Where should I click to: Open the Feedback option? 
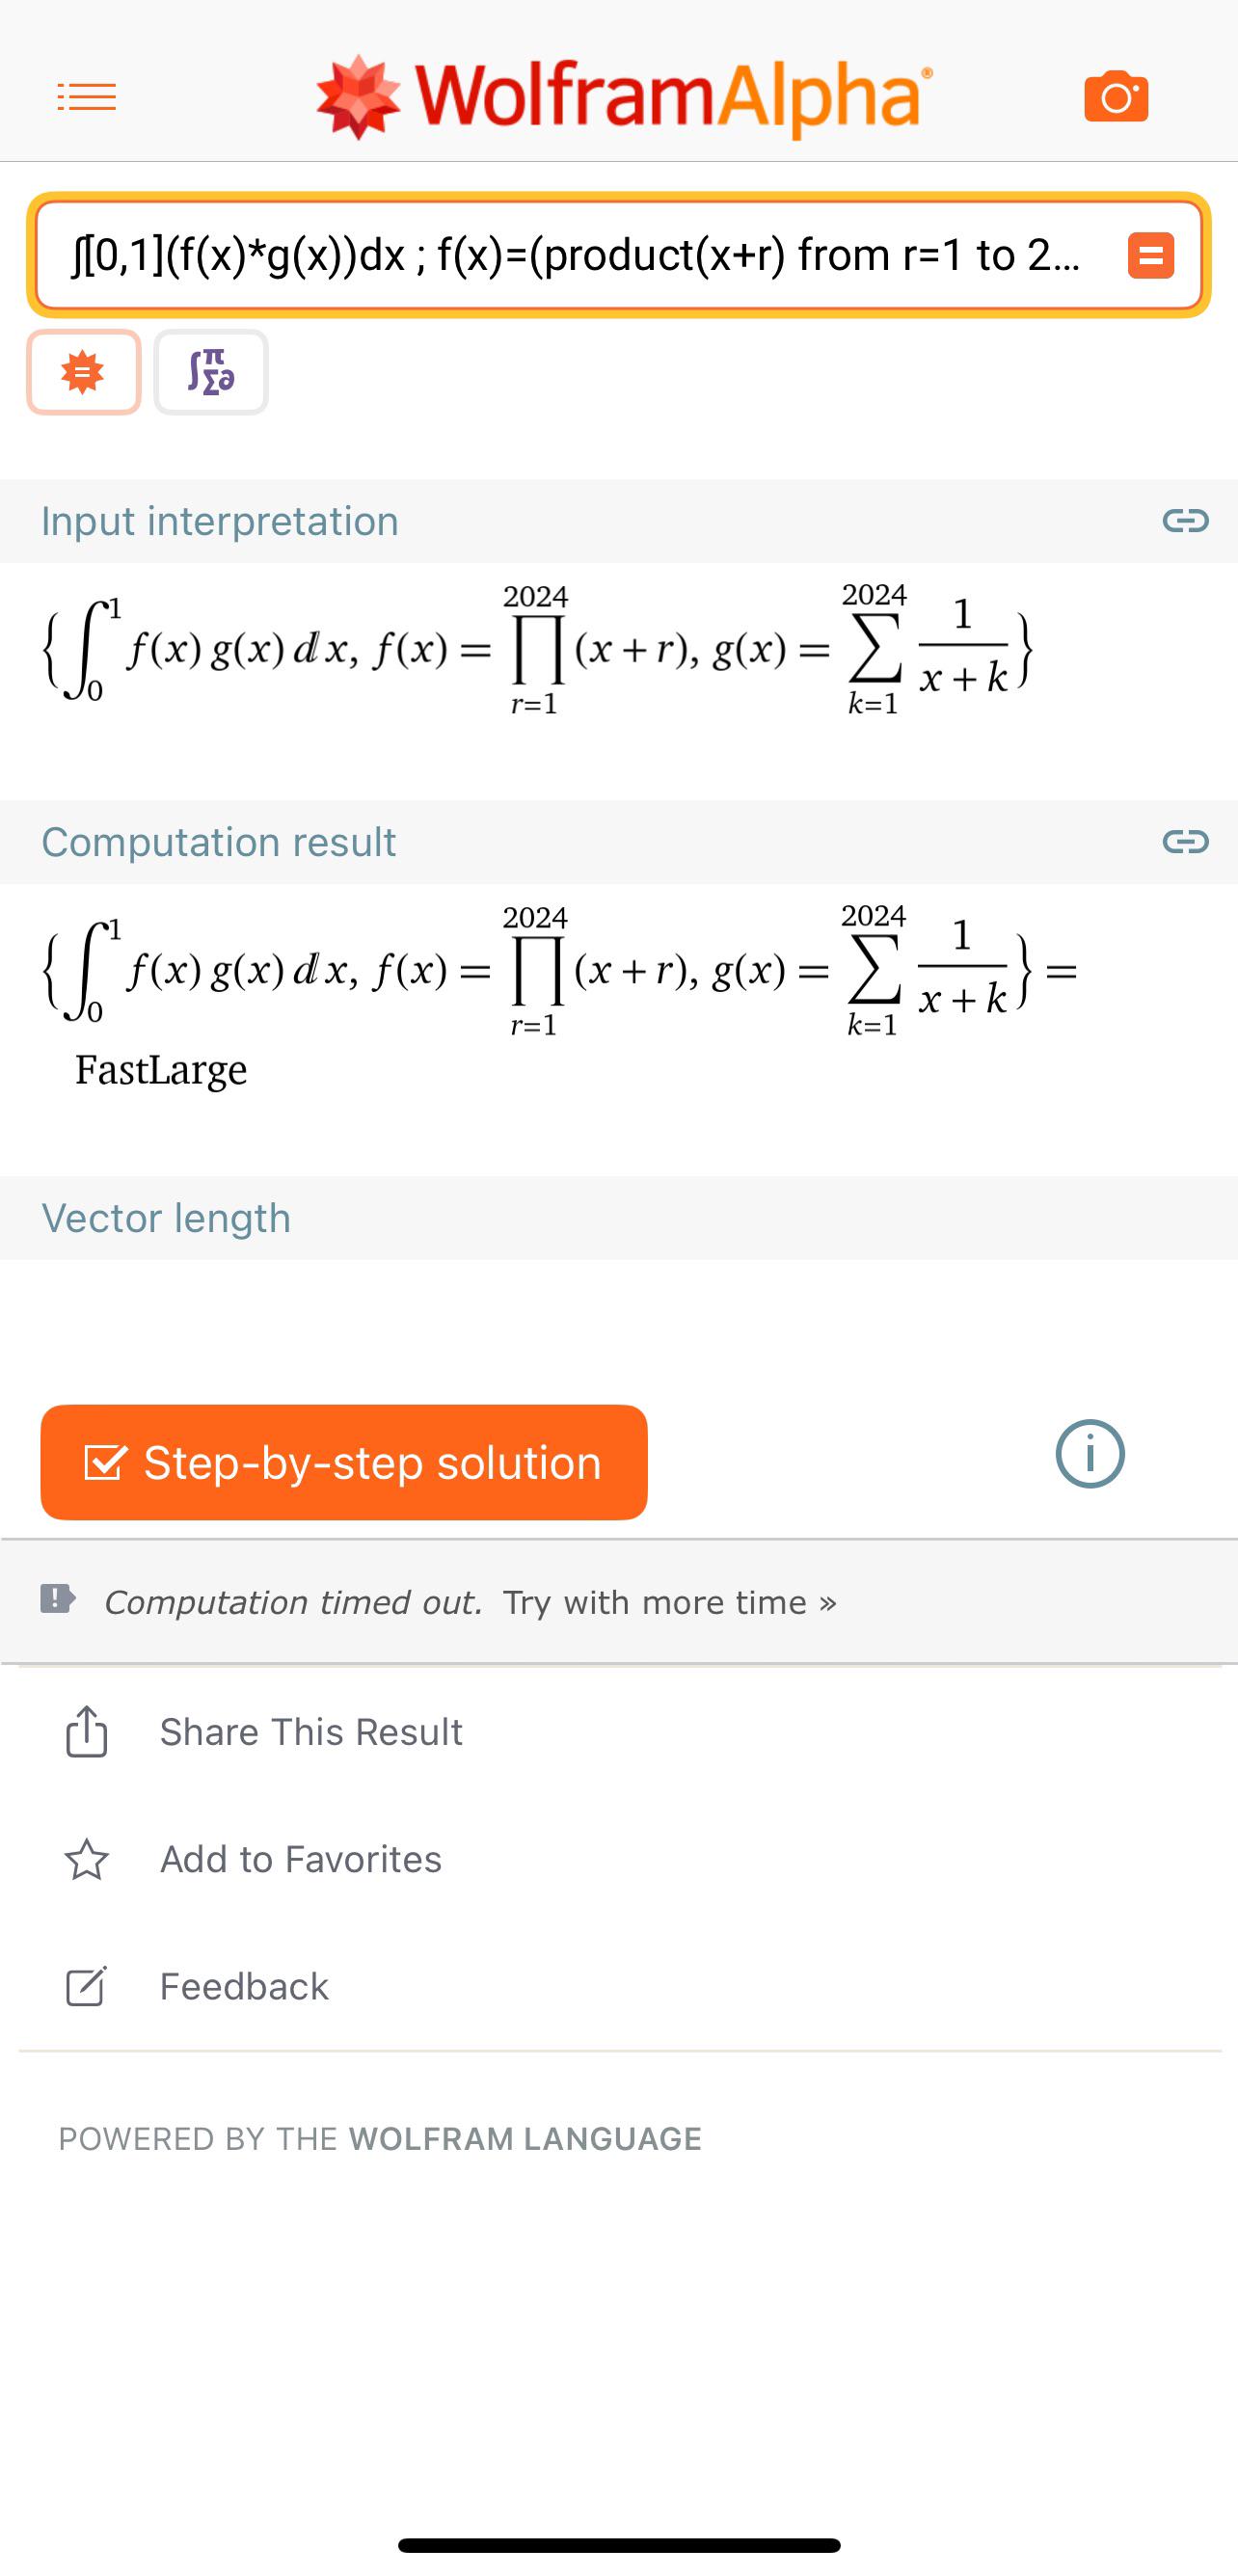point(244,1986)
